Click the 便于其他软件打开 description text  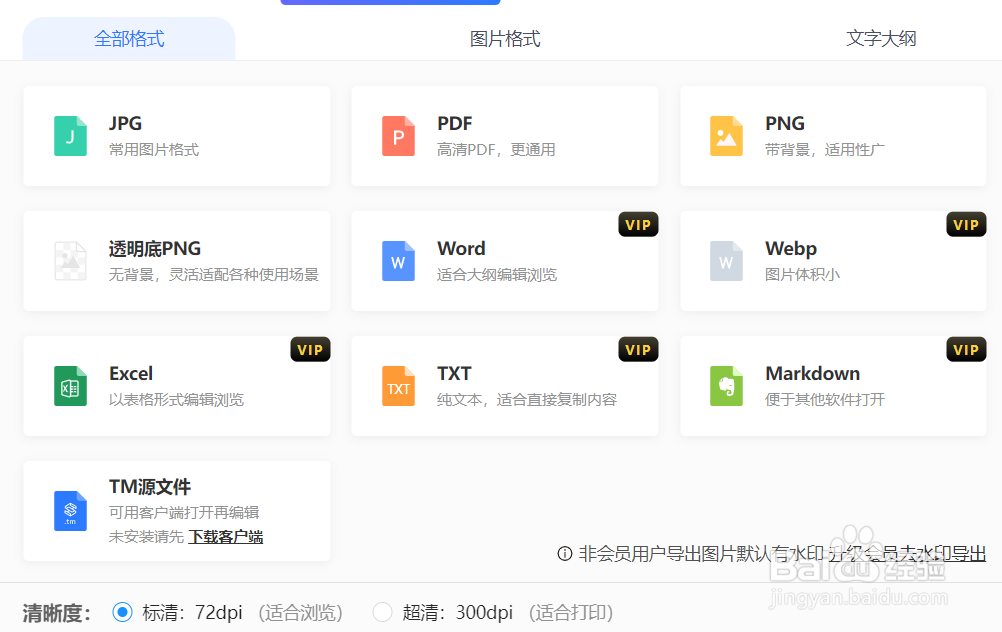825,400
